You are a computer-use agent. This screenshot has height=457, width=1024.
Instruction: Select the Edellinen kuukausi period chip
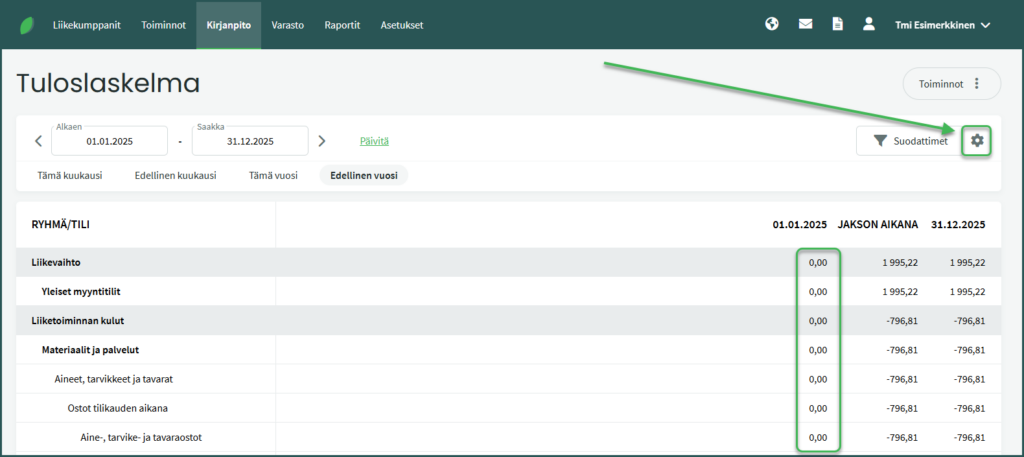pyautogui.click(x=175, y=175)
